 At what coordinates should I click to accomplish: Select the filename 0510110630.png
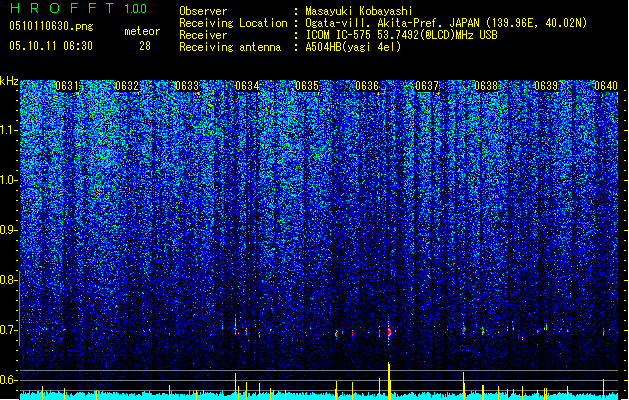tap(51, 26)
